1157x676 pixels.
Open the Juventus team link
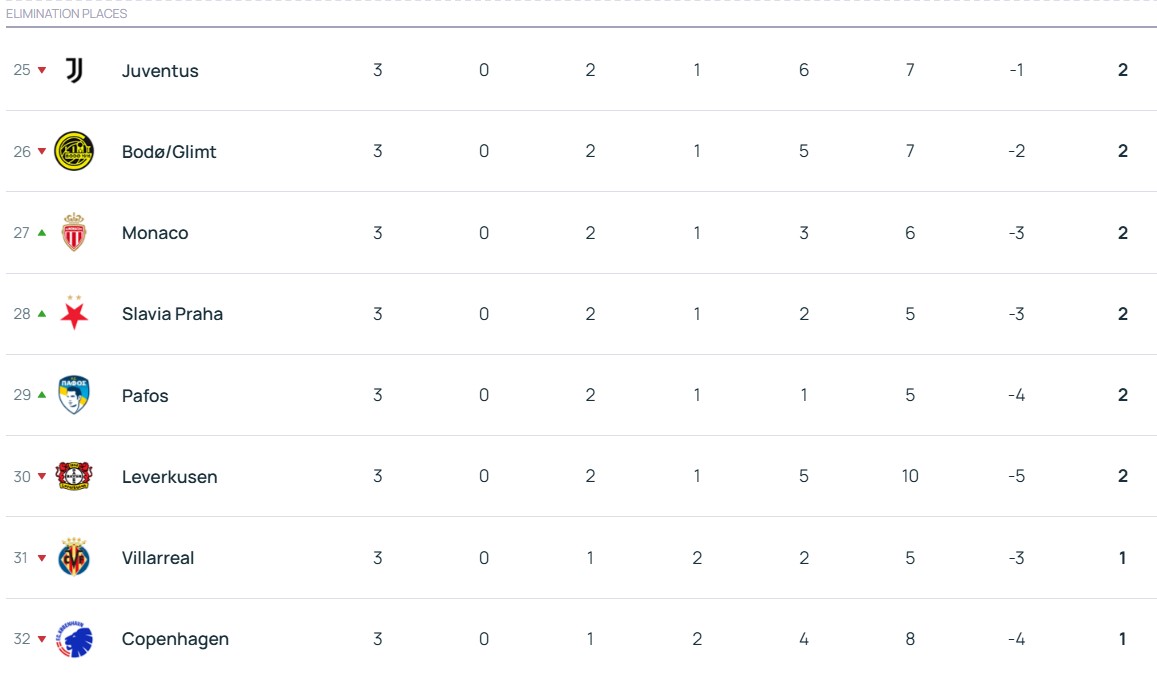160,71
